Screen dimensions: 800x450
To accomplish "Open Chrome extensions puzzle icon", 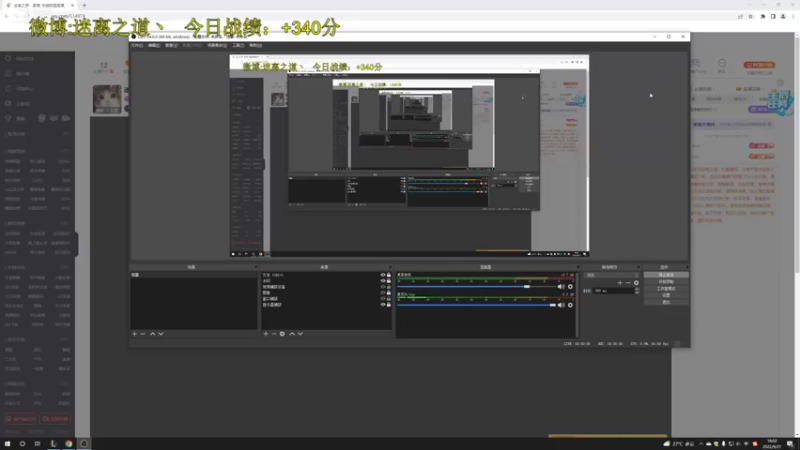I will click(x=763, y=16).
